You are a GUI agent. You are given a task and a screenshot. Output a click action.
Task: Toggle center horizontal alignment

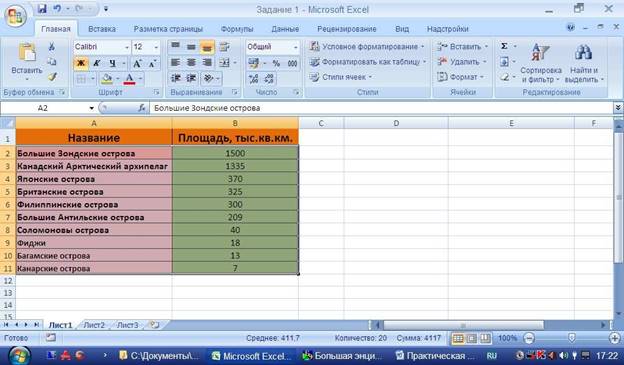tap(191, 62)
